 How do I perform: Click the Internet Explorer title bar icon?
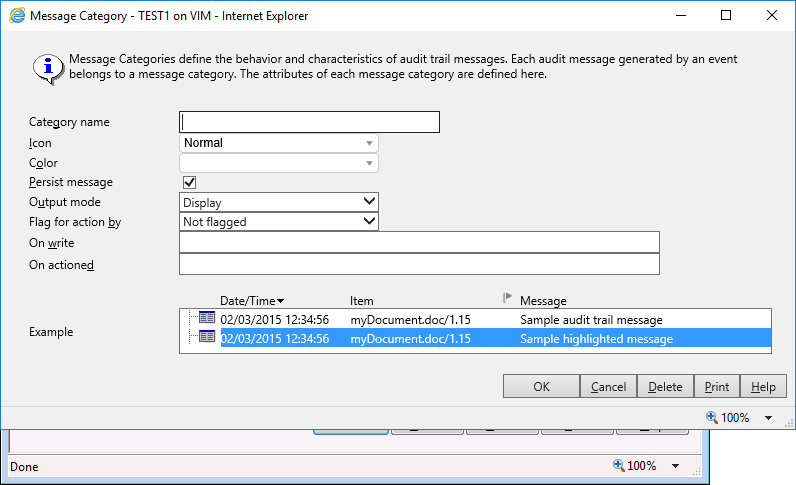(x=17, y=16)
